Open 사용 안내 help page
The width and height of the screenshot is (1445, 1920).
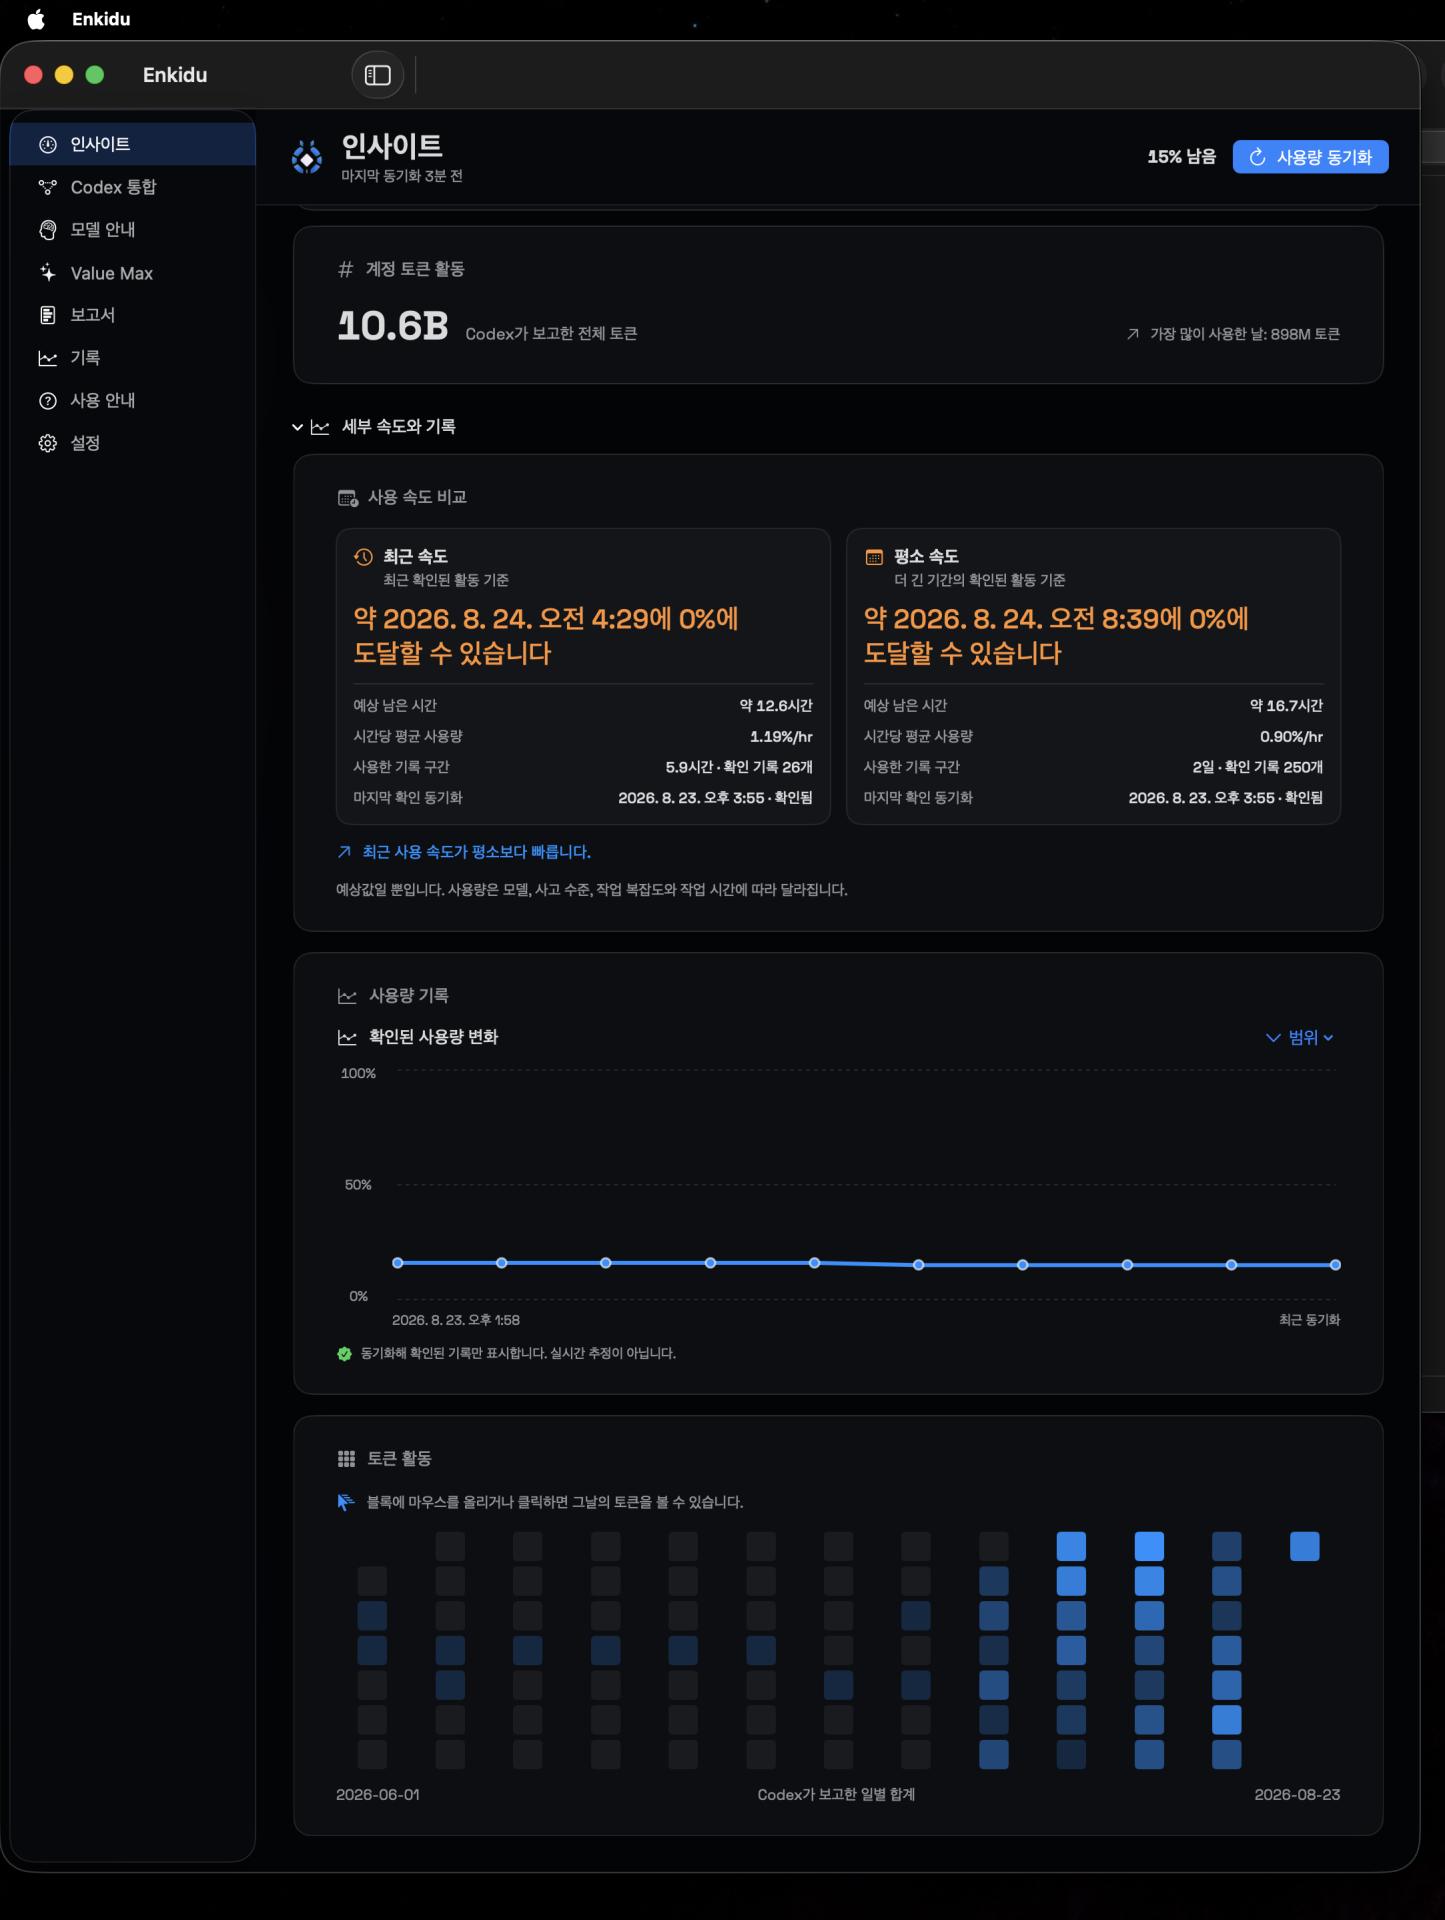click(132, 400)
